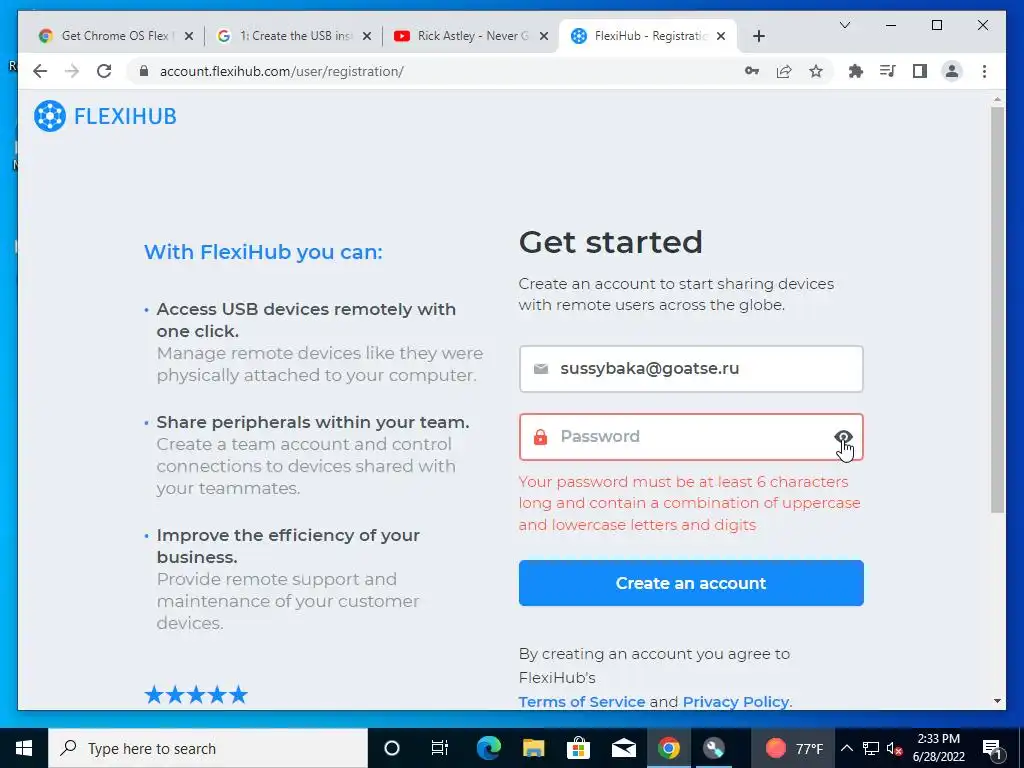This screenshot has height=768, width=1024.
Task: Open Chrome extensions puzzle icon
Action: click(856, 71)
